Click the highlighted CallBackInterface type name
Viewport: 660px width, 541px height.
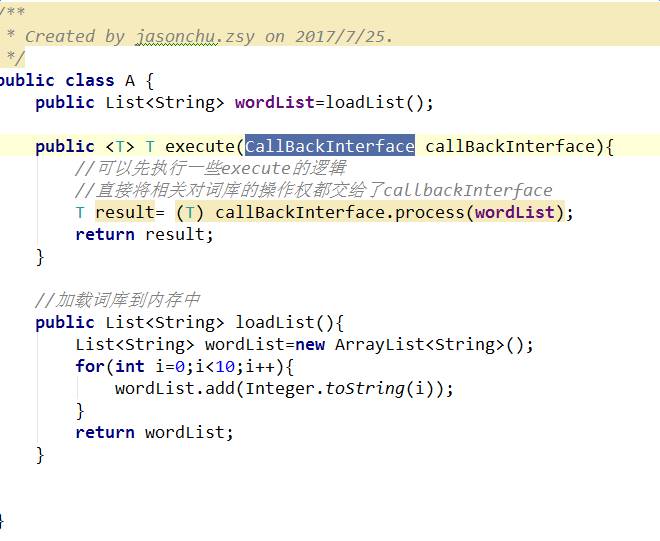click(330, 146)
